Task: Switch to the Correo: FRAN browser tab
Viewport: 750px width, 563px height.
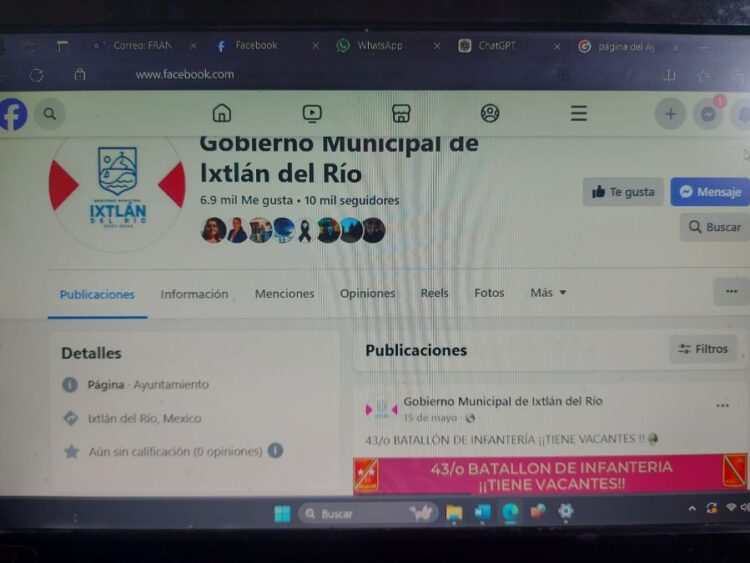Action: click(x=143, y=45)
